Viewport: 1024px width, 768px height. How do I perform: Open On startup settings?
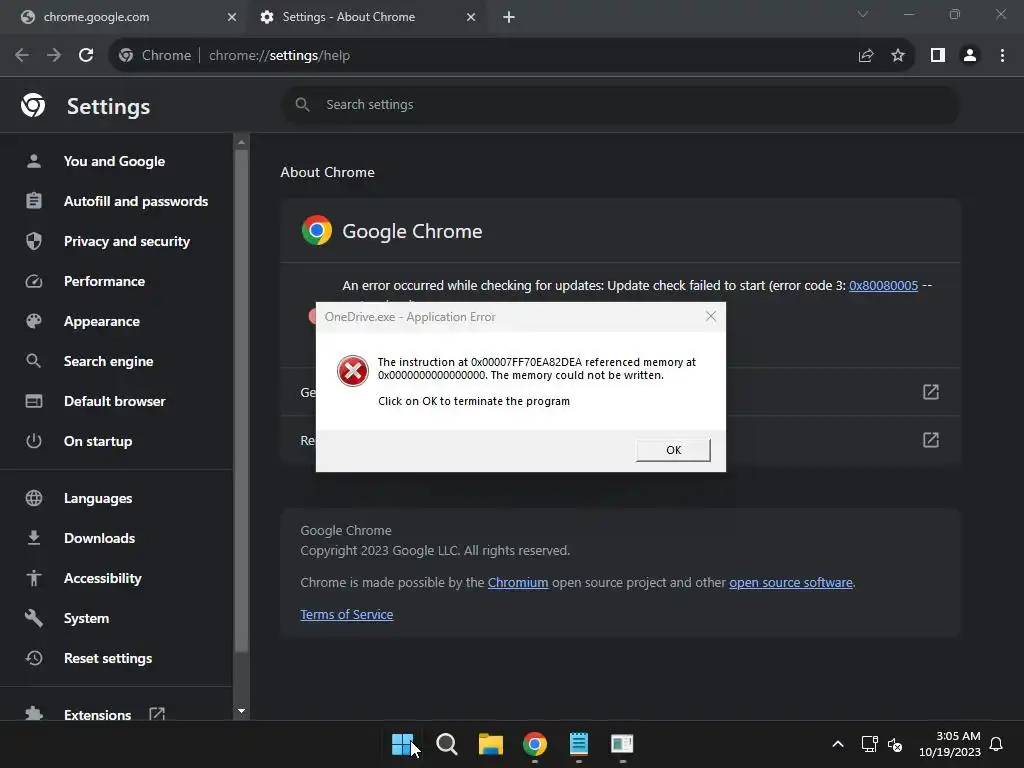point(98,441)
